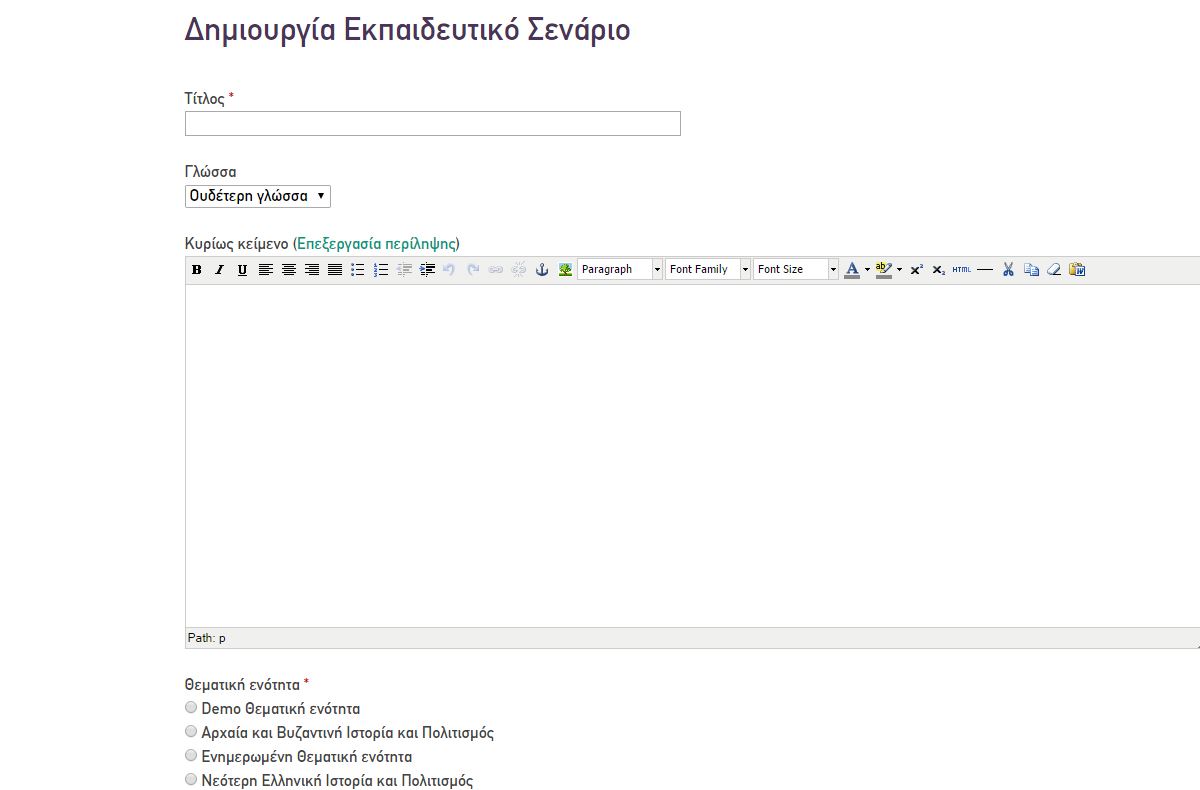The width and height of the screenshot is (1200, 790).
Task: Select 'Νεότερη Ελληνική Ιστορία και Πολιτισμός' radio option
Action: [x=191, y=780]
